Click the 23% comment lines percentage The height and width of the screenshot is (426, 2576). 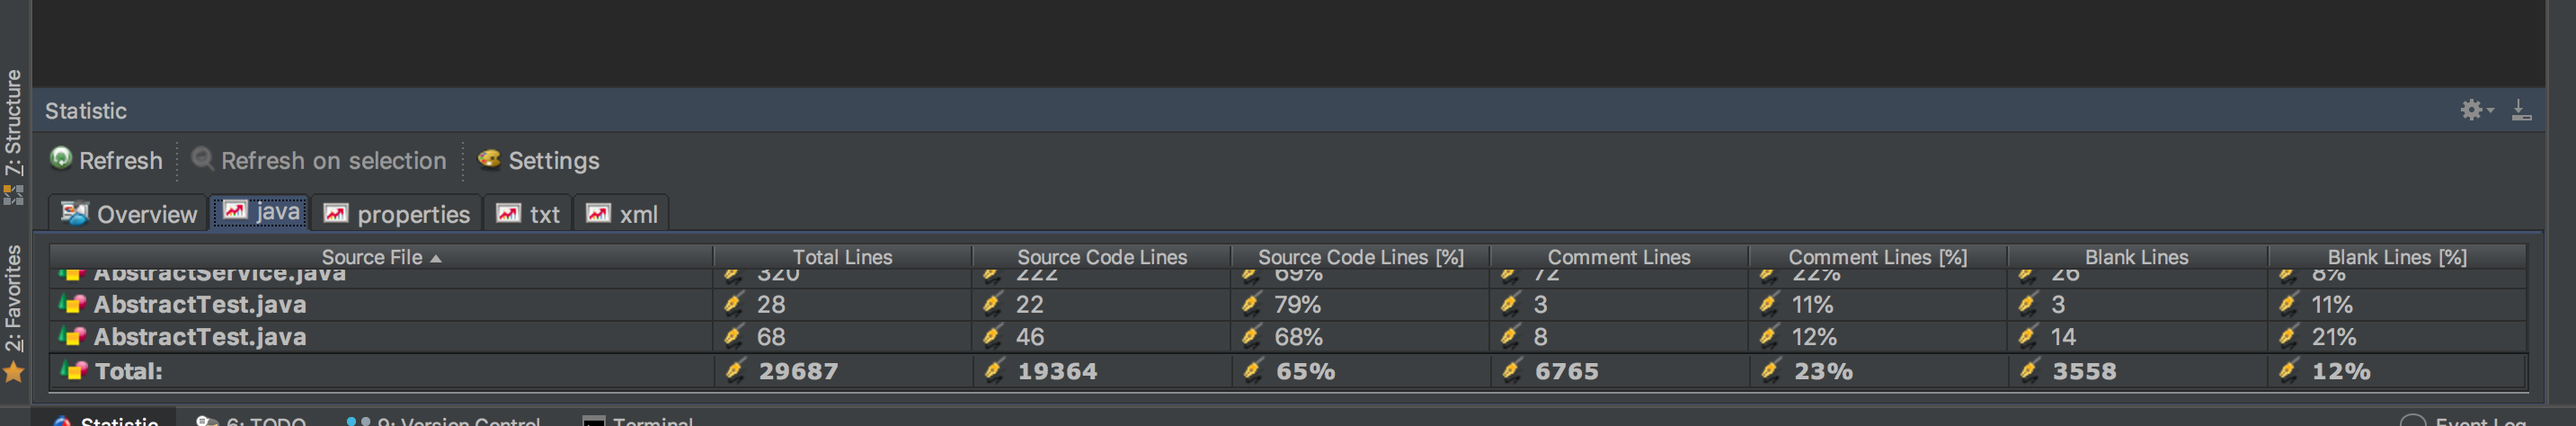coord(1823,371)
